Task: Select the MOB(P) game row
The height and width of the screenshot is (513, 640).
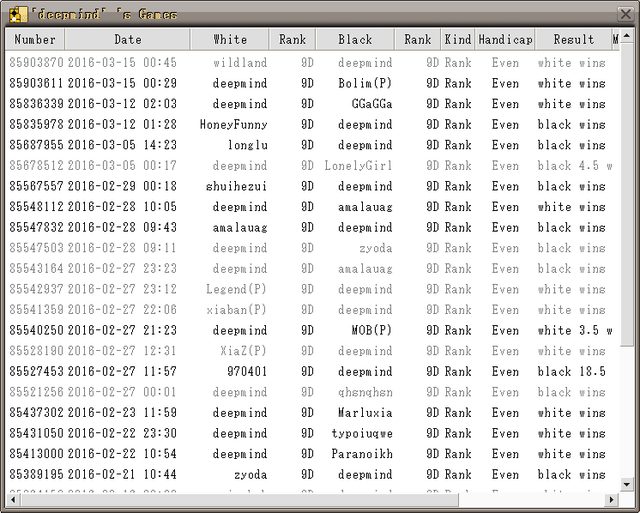Action: (x=312, y=330)
